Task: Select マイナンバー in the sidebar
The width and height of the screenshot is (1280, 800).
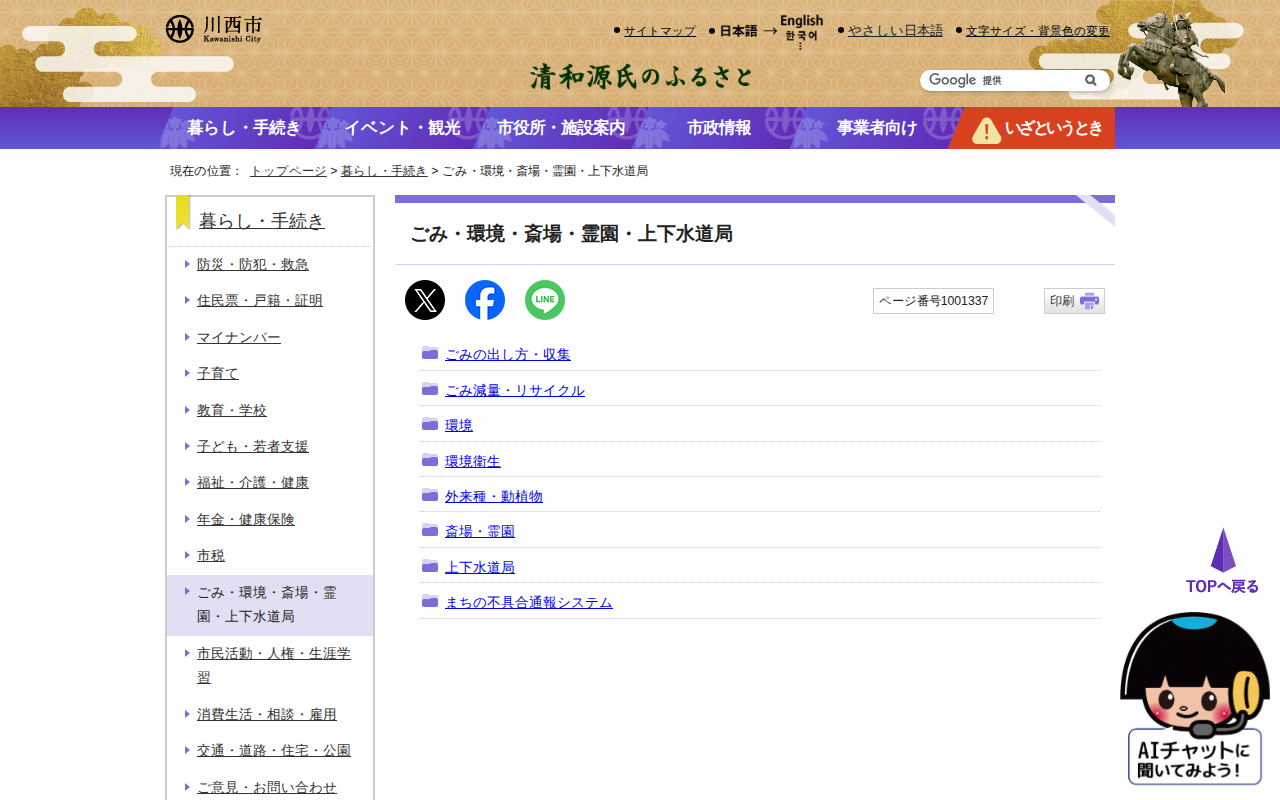Action: pyautogui.click(x=238, y=337)
